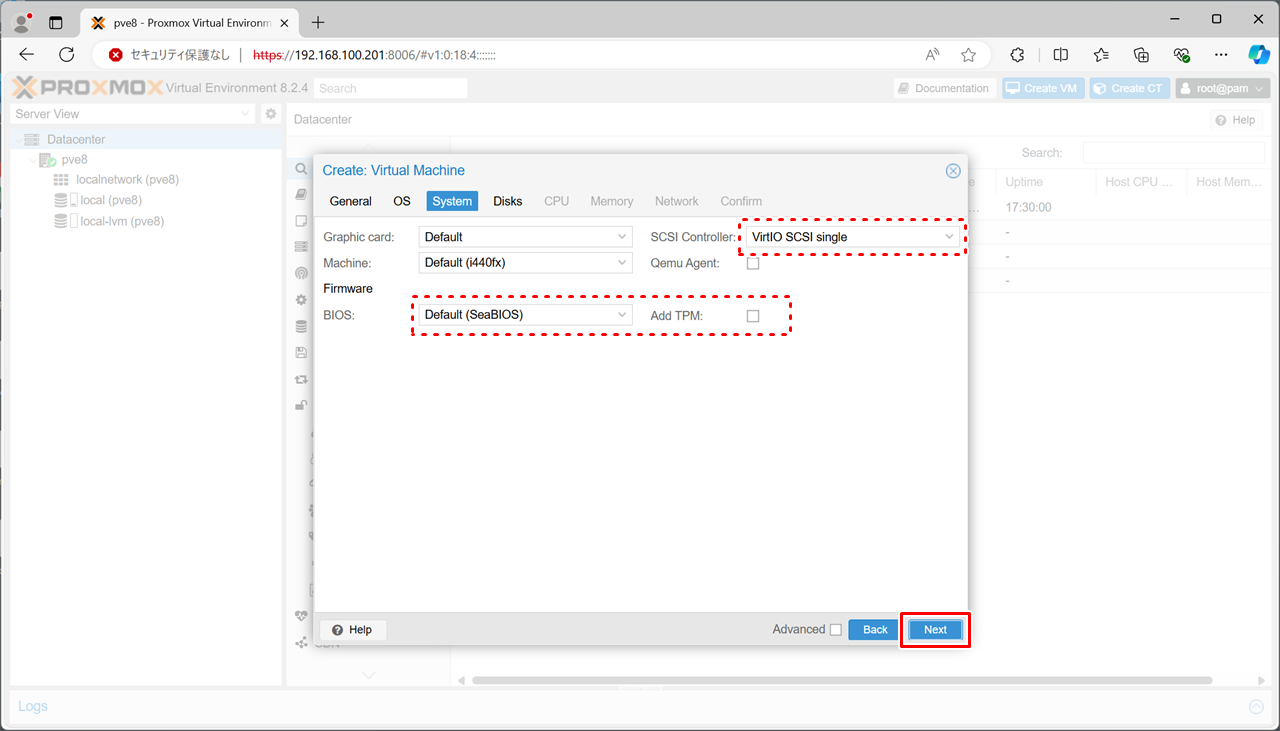Click the browser refresh icon
The height and width of the screenshot is (731, 1280).
(x=67, y=55)
